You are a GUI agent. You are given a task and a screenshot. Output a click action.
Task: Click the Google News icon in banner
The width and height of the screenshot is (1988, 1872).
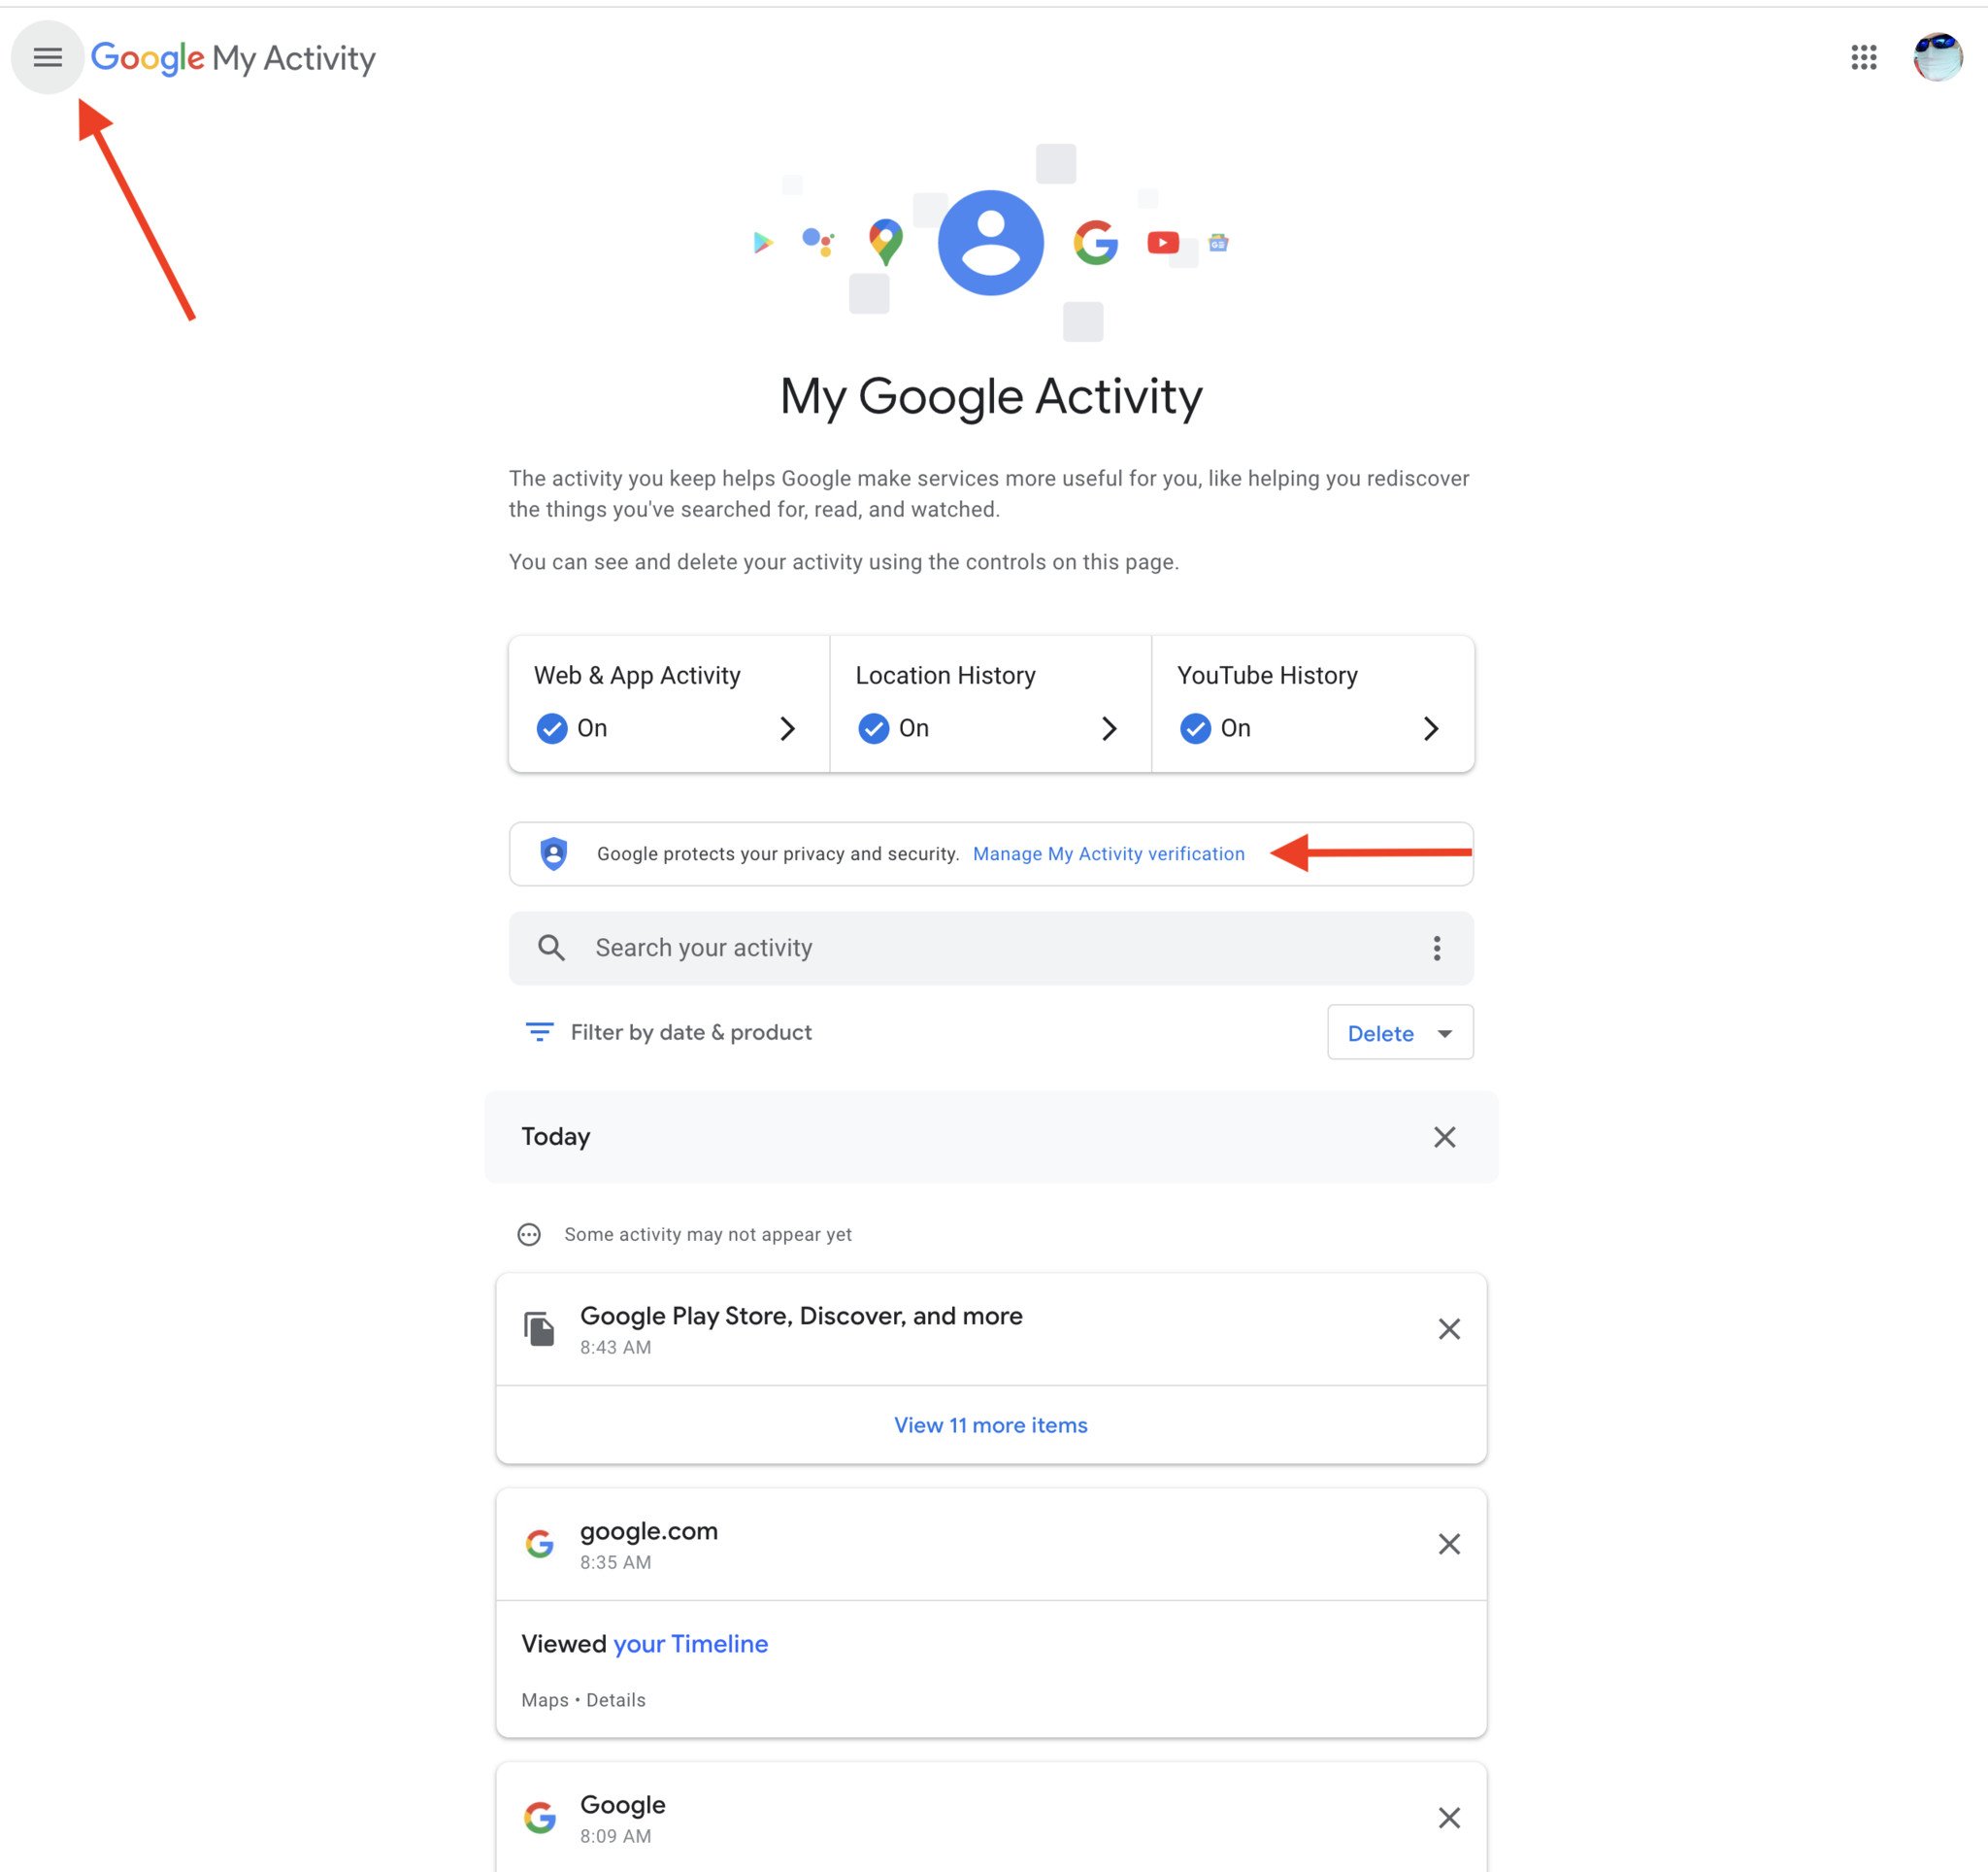point(1218,242)
